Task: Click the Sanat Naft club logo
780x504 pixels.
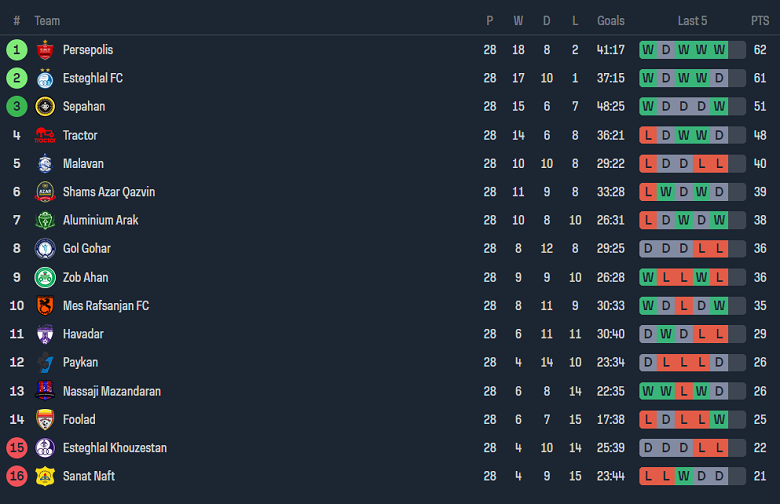Action: click(x=45, y=476)
